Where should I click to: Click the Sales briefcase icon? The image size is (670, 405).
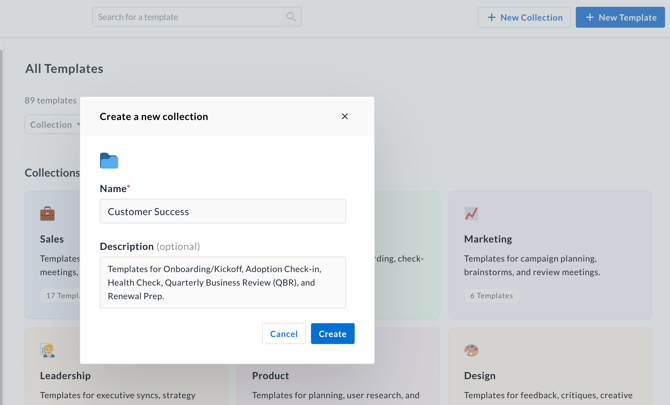(x=47, y=213)
